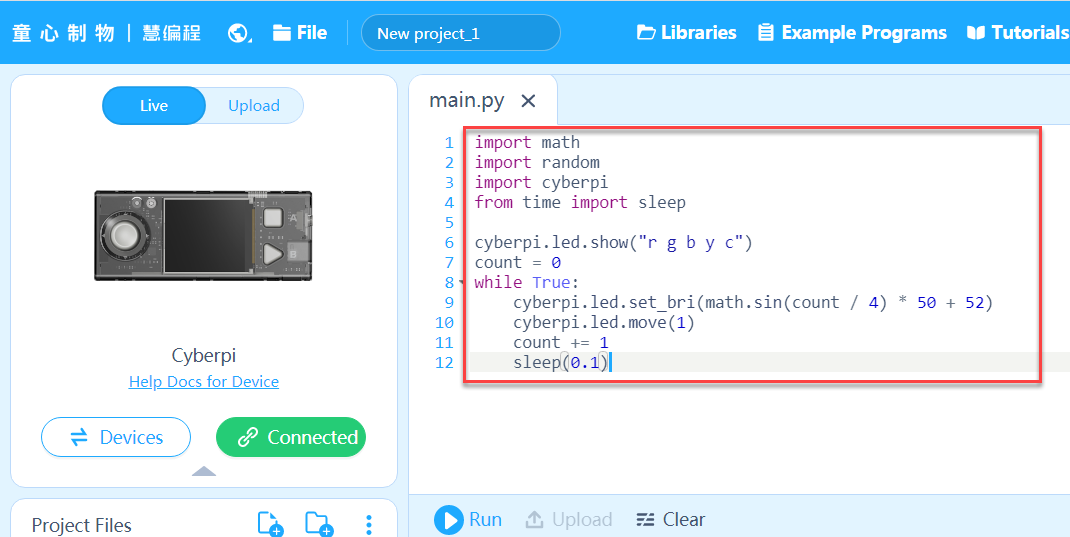
Task: Switch to Upload mode
Action: pyautogui.click(x=254, y=106)
